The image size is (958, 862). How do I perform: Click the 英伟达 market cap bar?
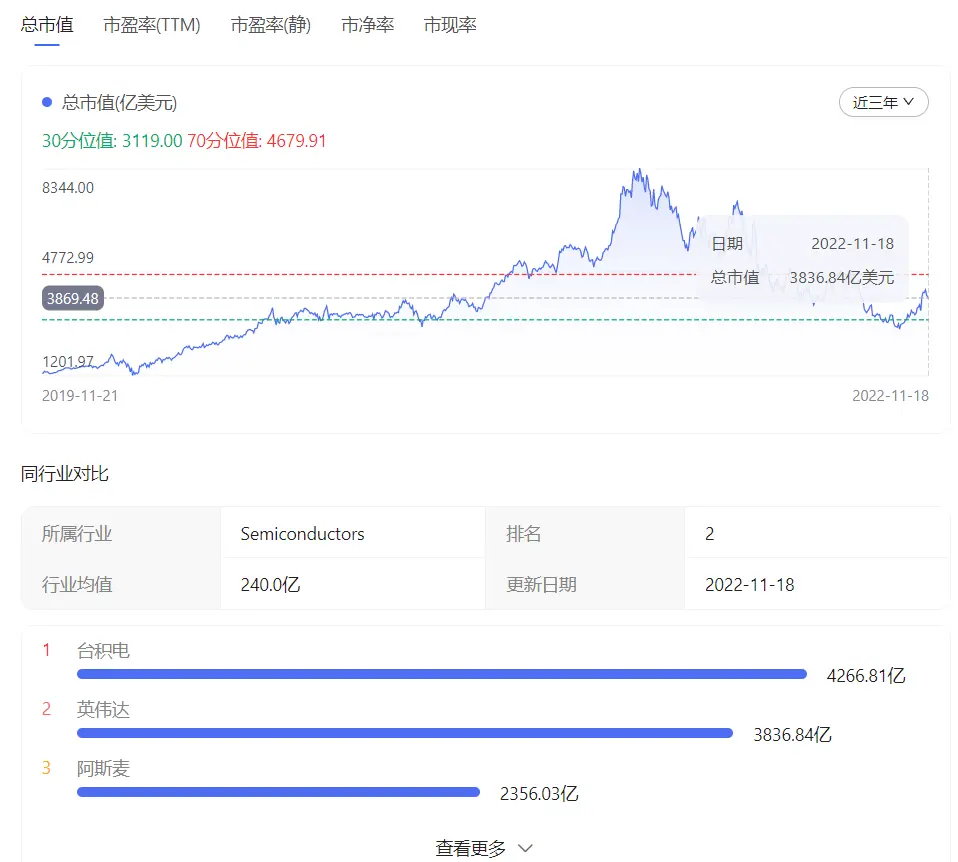tap(405, 733)
